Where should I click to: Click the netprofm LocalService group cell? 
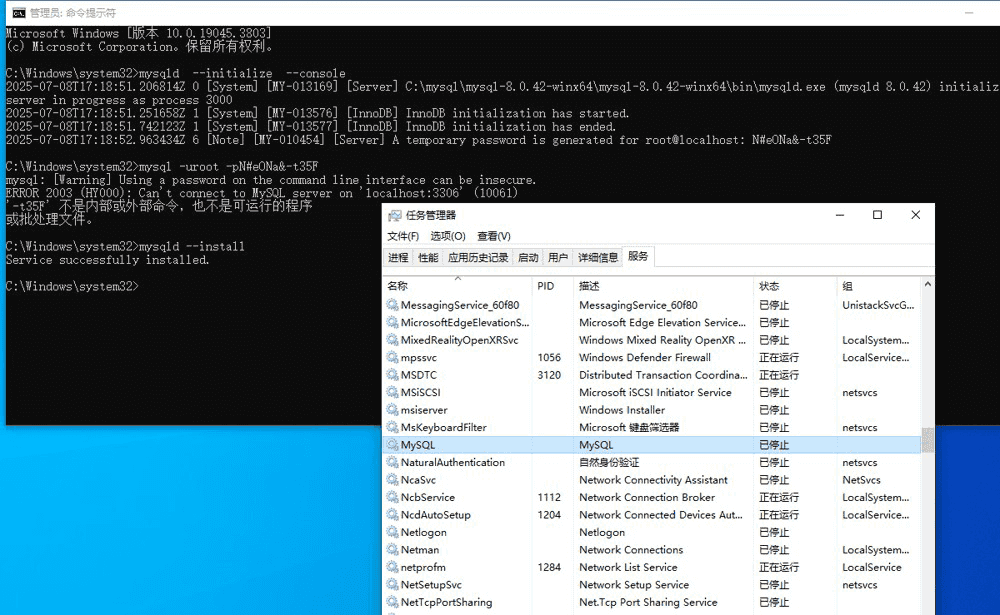872,567
